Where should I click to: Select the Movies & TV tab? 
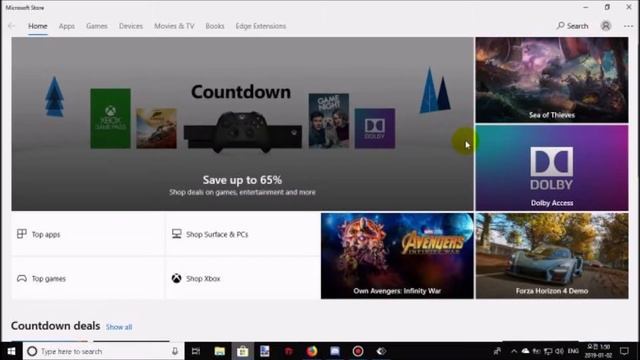pos(174,26)
